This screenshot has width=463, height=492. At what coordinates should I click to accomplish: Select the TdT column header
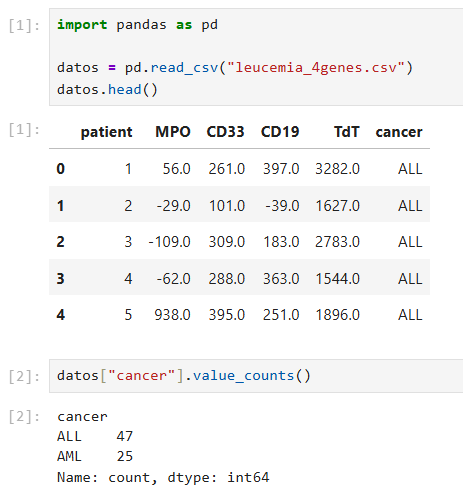[x=347, y=132]
